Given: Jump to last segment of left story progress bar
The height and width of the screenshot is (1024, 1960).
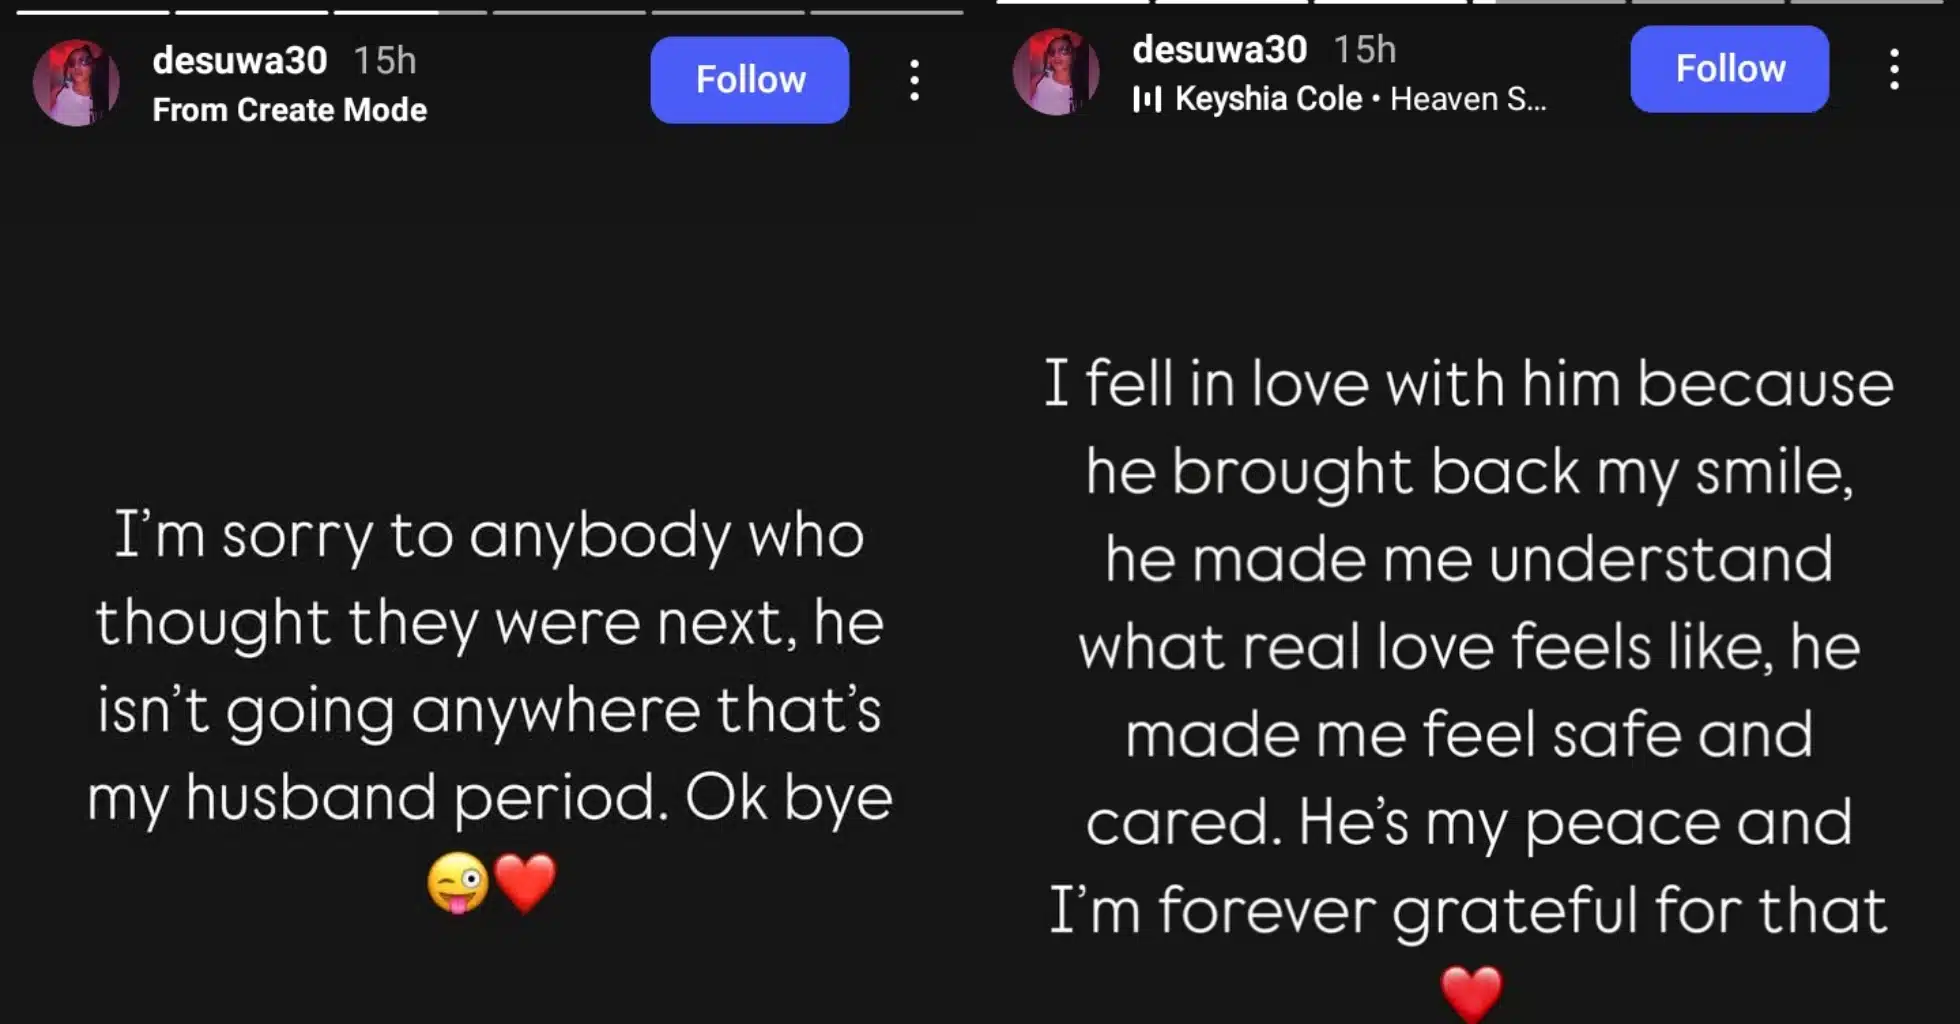Looking at the screenshot, I should click(x=886, y=12).
